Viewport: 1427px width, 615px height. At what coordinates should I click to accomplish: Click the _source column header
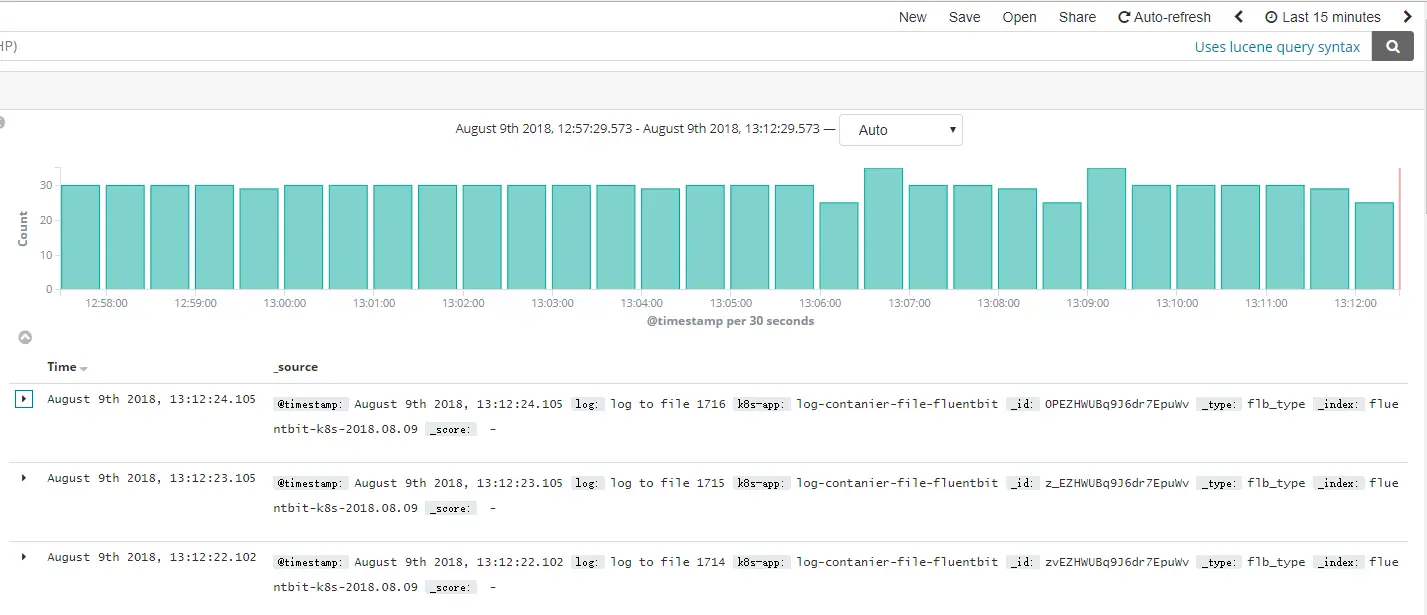296,367
